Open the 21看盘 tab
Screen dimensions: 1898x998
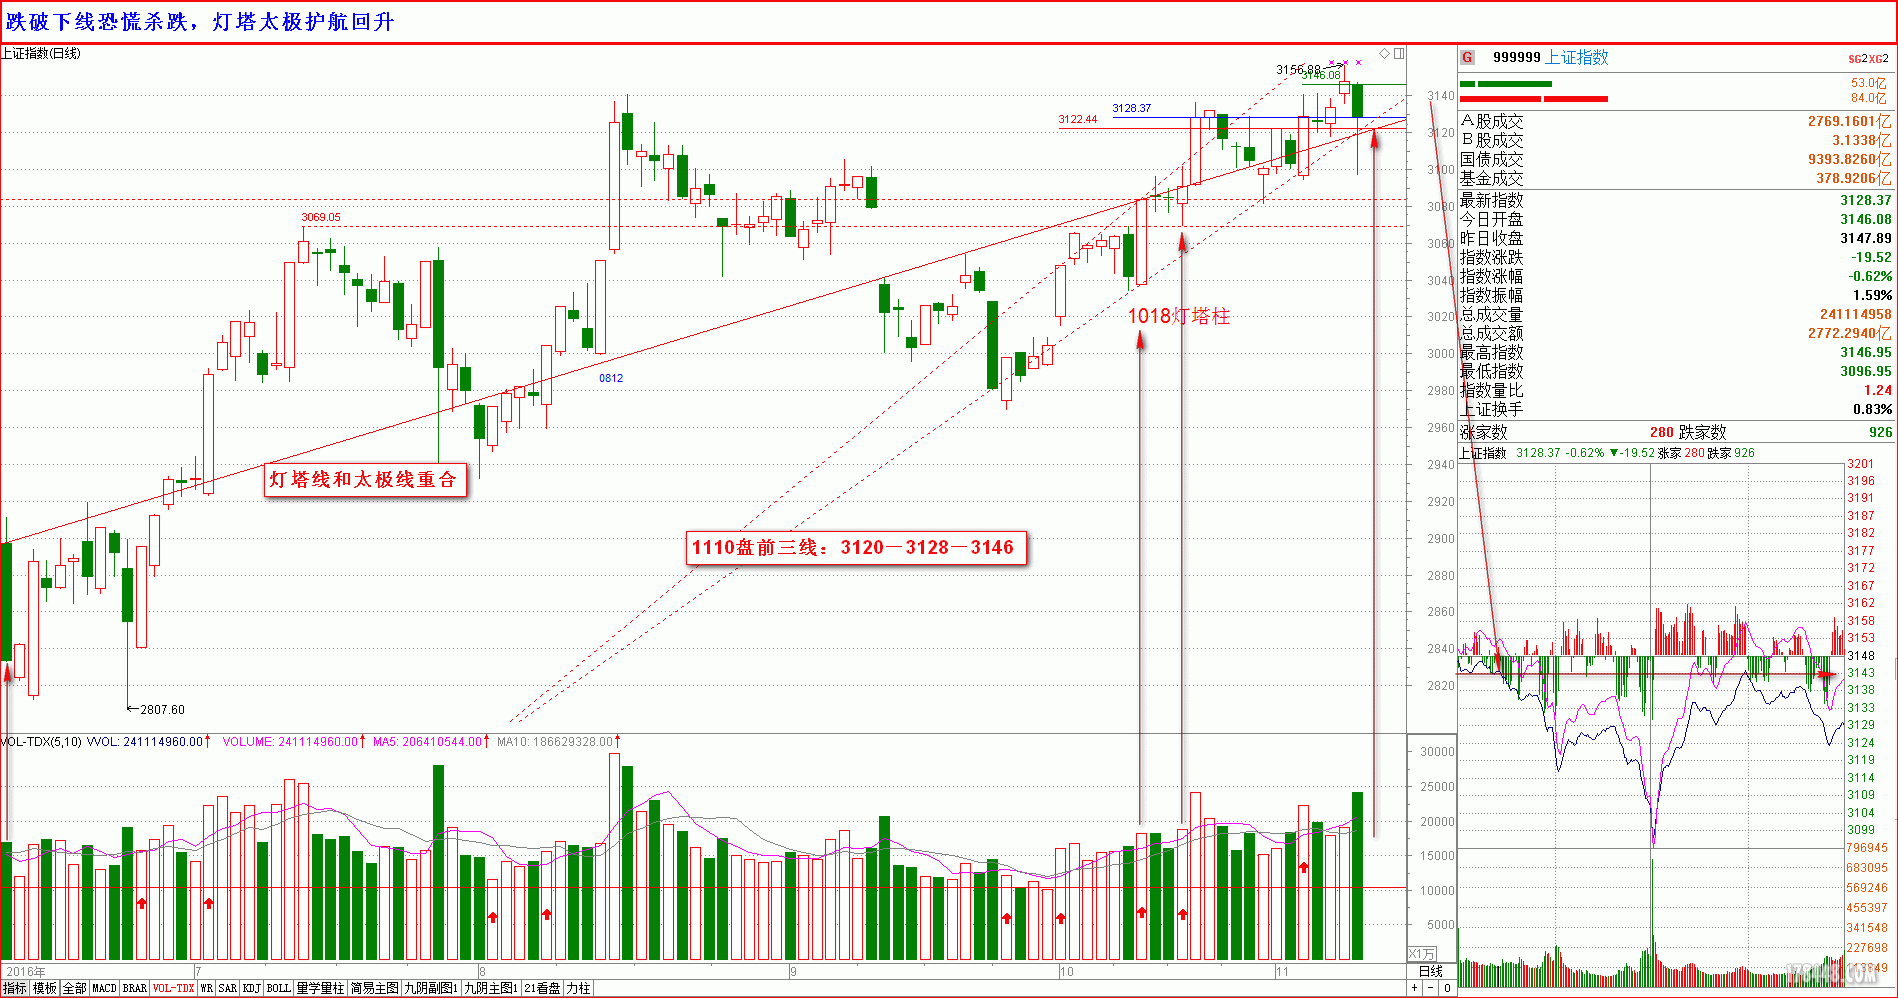542,988
